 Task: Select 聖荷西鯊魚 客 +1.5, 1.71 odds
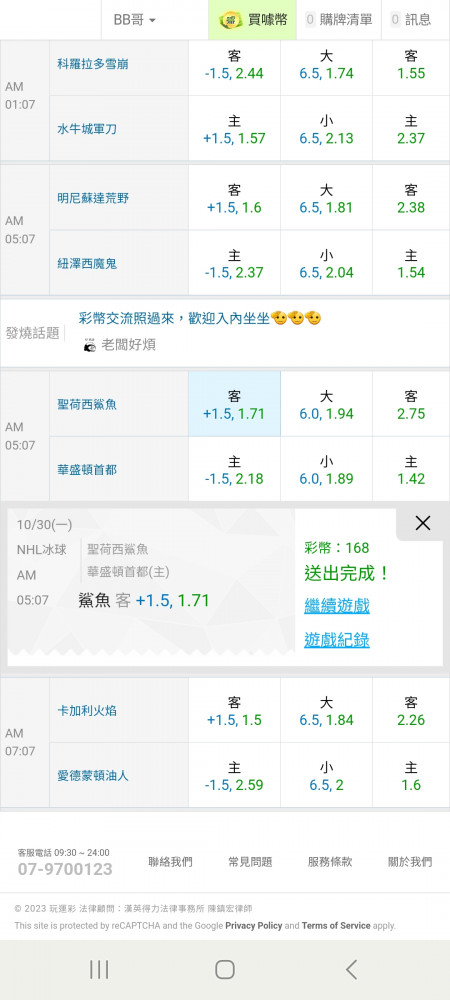(x=234, y=404)
